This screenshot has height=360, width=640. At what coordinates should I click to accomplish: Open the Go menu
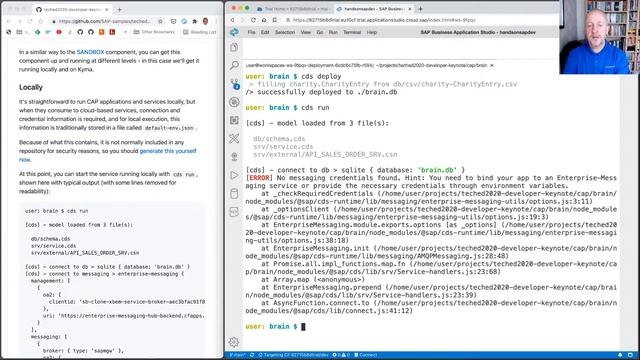(x=320, y=32)
